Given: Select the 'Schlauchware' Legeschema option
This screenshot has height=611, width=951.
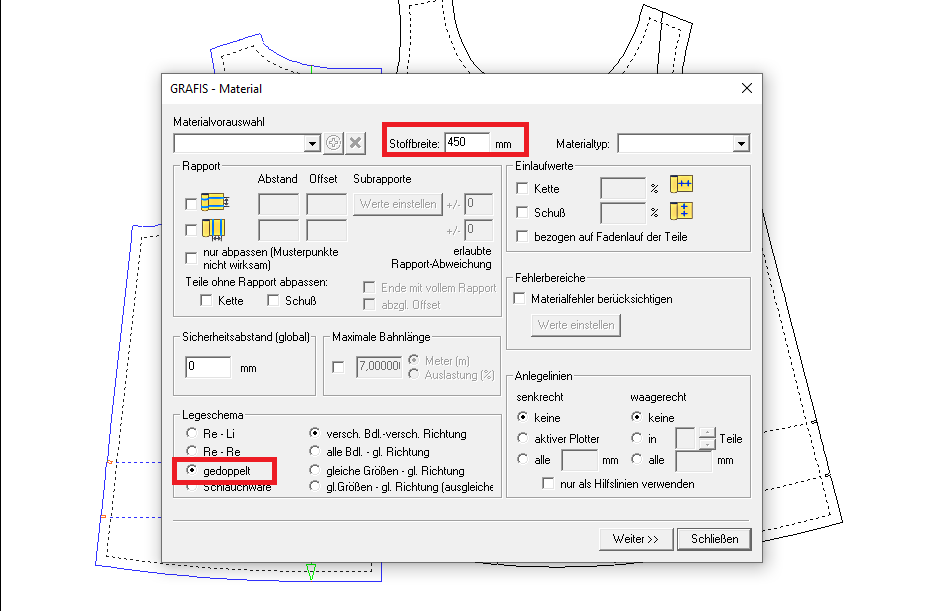Looking at the screenshot, I should (192, 487).
